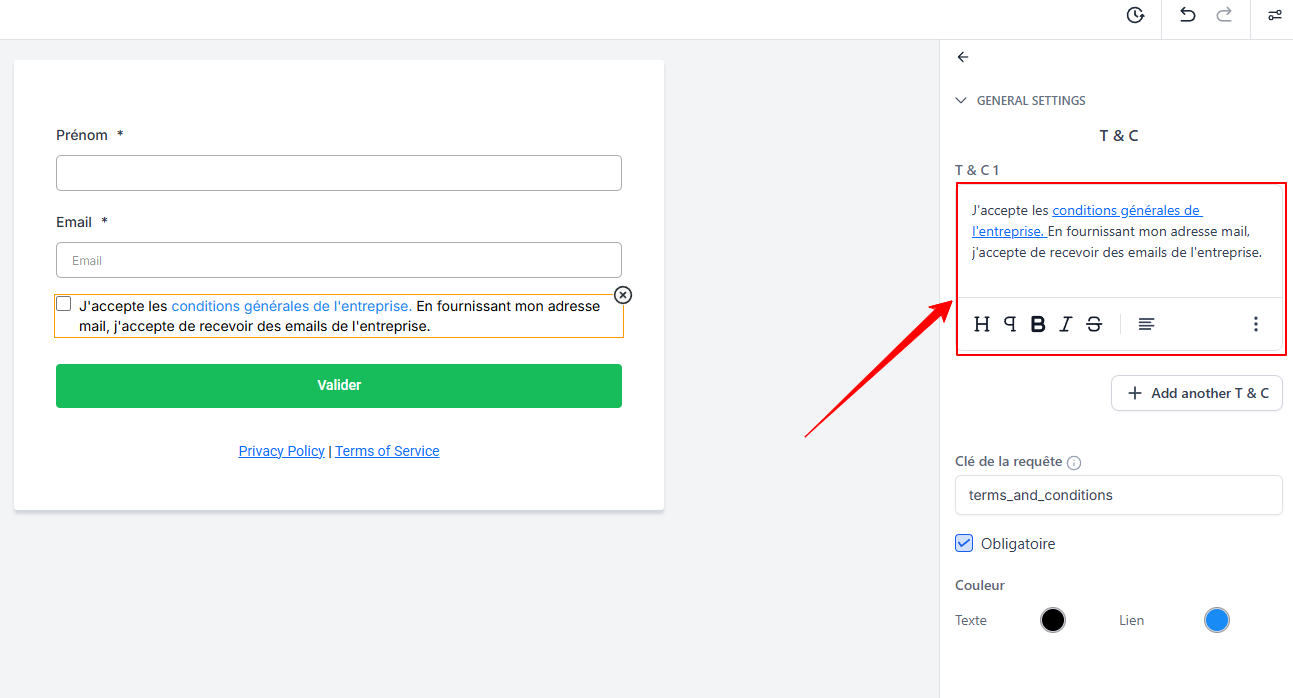1293x698 pixels.
Task: Remove T&C field with X icon
Action: click(x=623, y=295)
